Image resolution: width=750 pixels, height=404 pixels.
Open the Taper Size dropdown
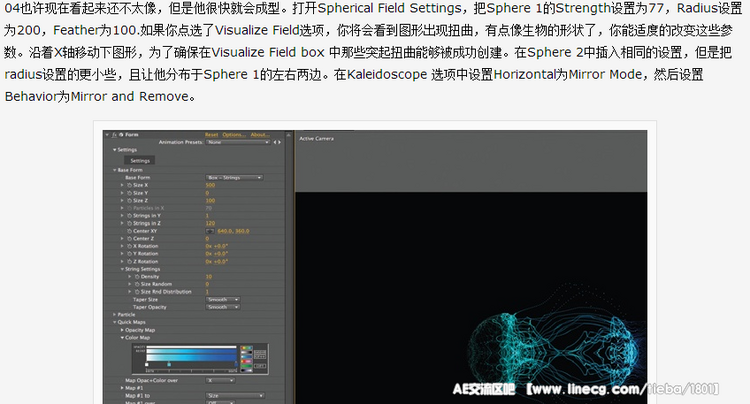(x=222, y=299)
